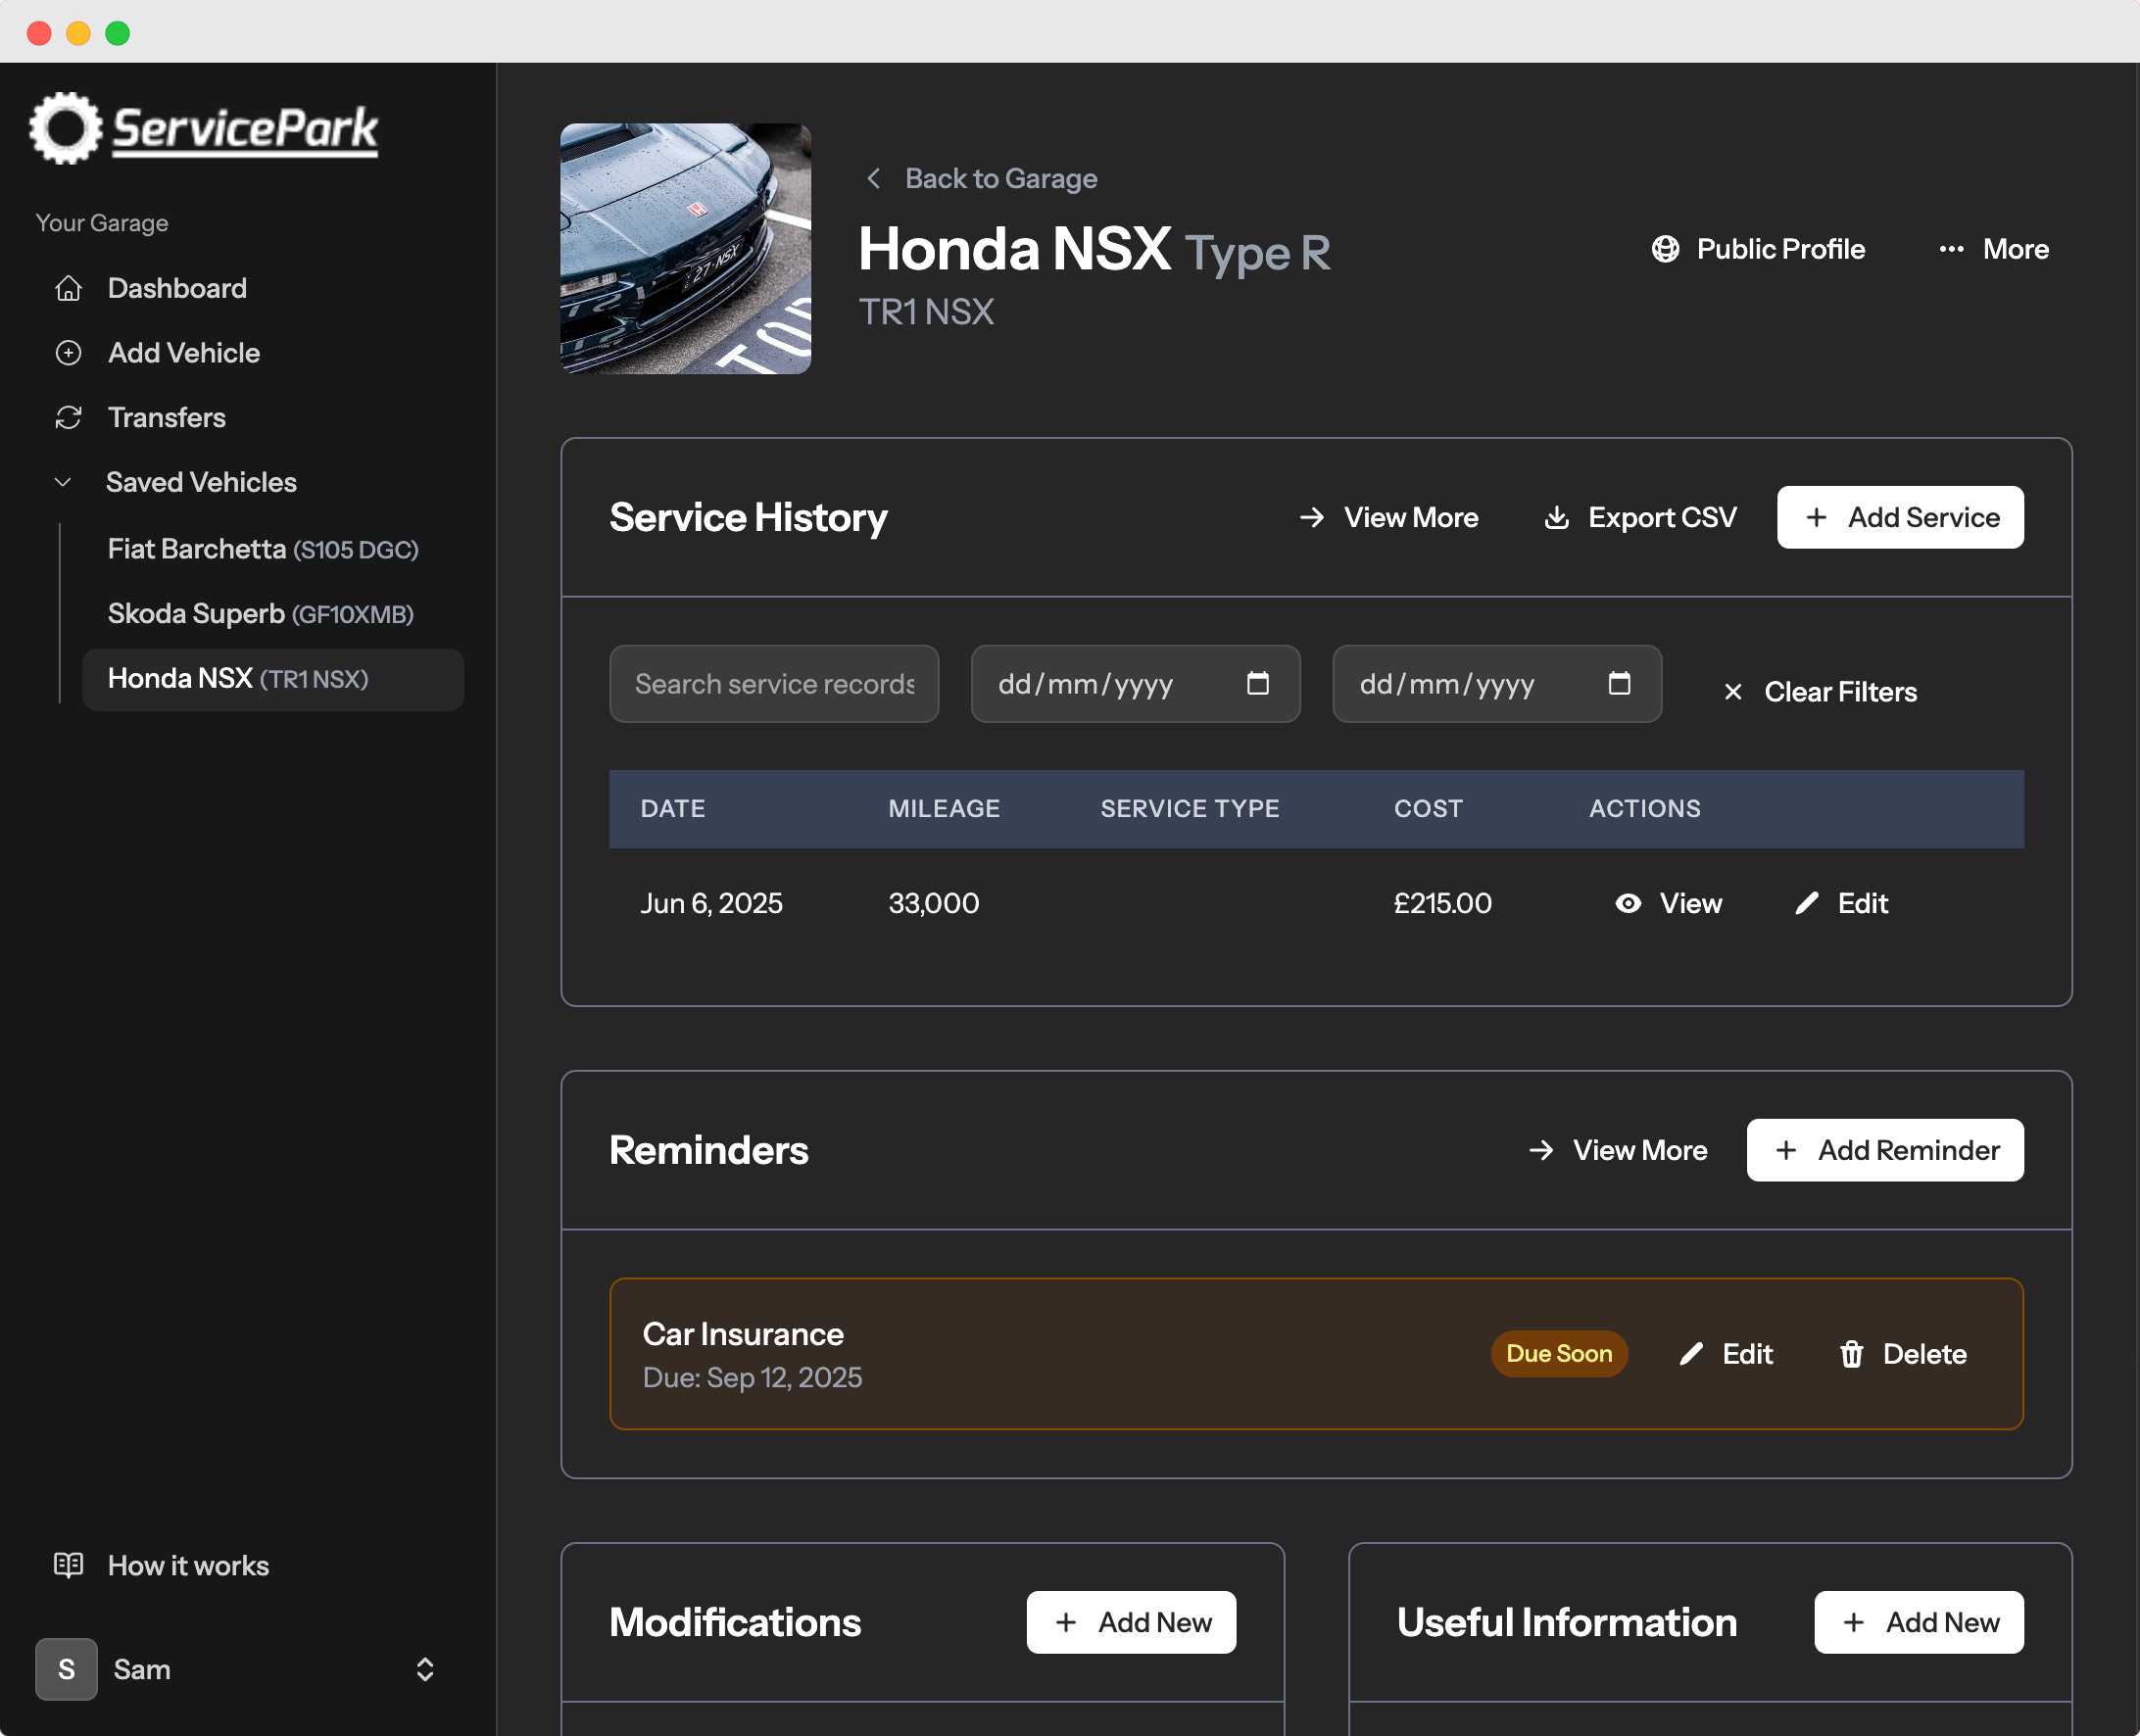
Task: Click the Jun 6, 2025 date cell
Action: click(712, 904)
